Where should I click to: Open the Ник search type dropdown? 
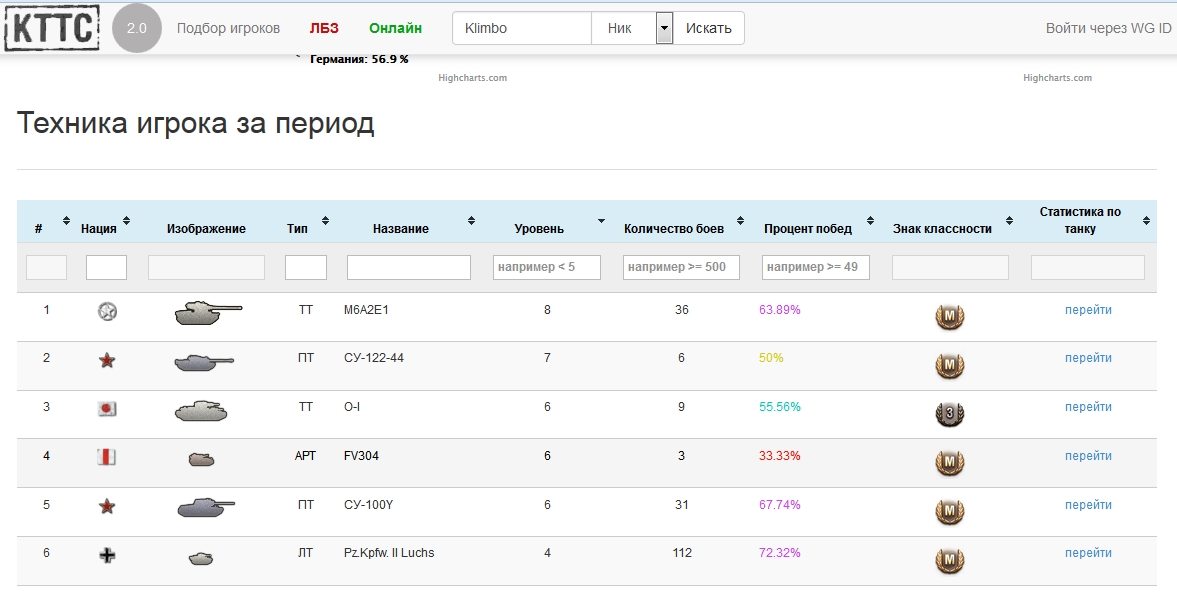pos(664,28)
